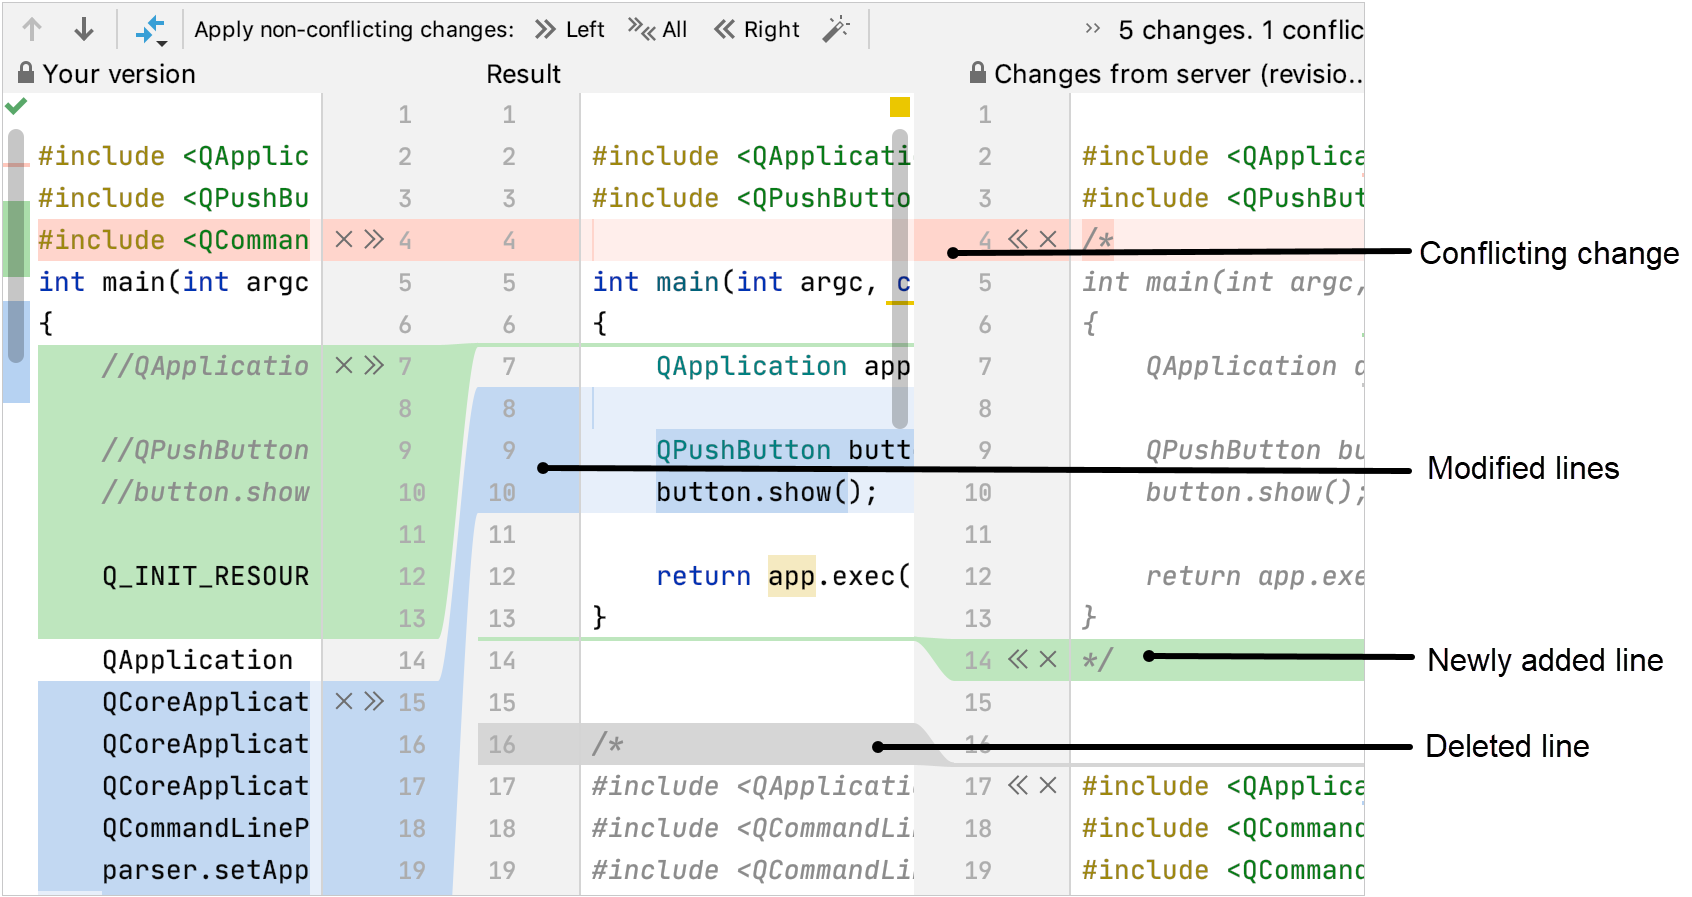Viewport: 1692px width, 897px height.
Task: Apply non-conflicting changes from Right
Action: click(757, 29)
